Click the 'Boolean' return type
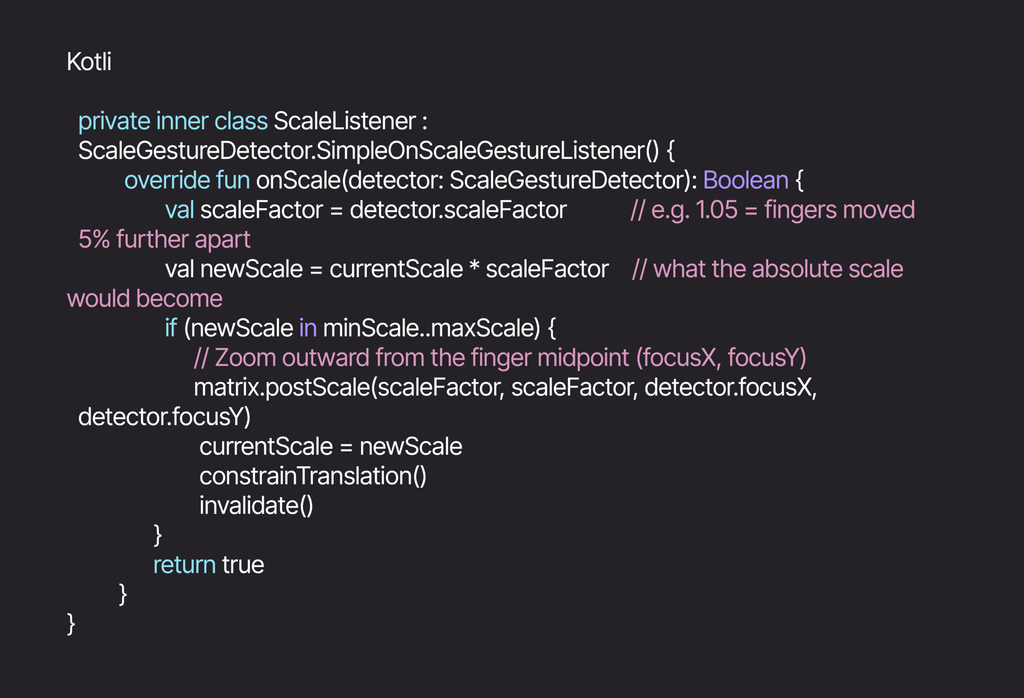The image size is (1024, 698). tap(746, 180)
